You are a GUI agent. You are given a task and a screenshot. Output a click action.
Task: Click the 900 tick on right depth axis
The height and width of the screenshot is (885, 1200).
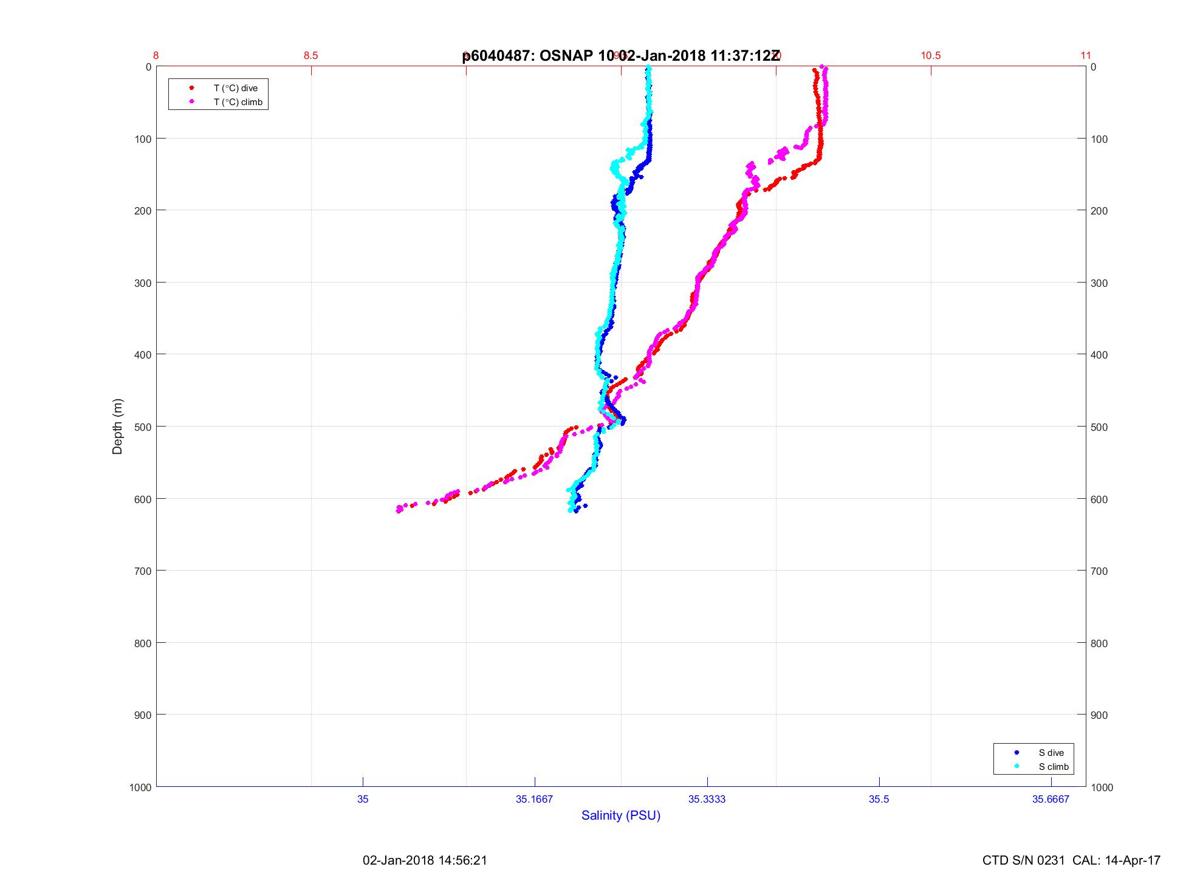tap(1101, 715)
